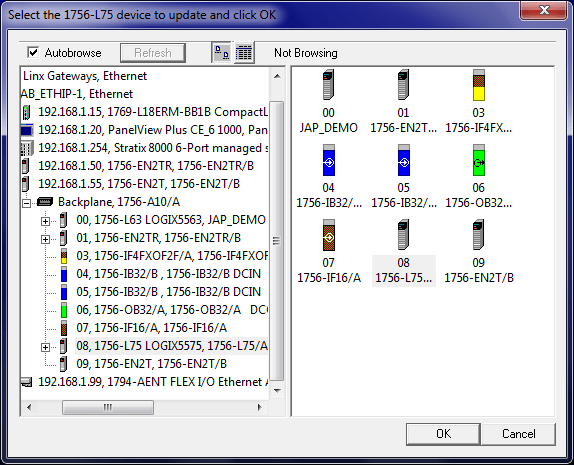Viewport: 574px width, 465px height.
Task: Select slot 08 1756-L75 controller icon
Action: tap(404, 235)
